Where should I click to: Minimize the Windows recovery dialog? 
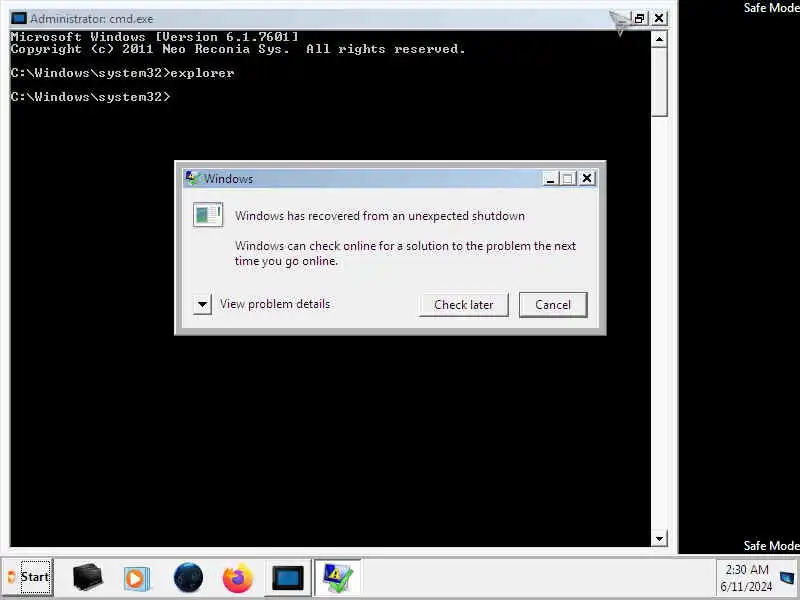click(x=550, y=179)
